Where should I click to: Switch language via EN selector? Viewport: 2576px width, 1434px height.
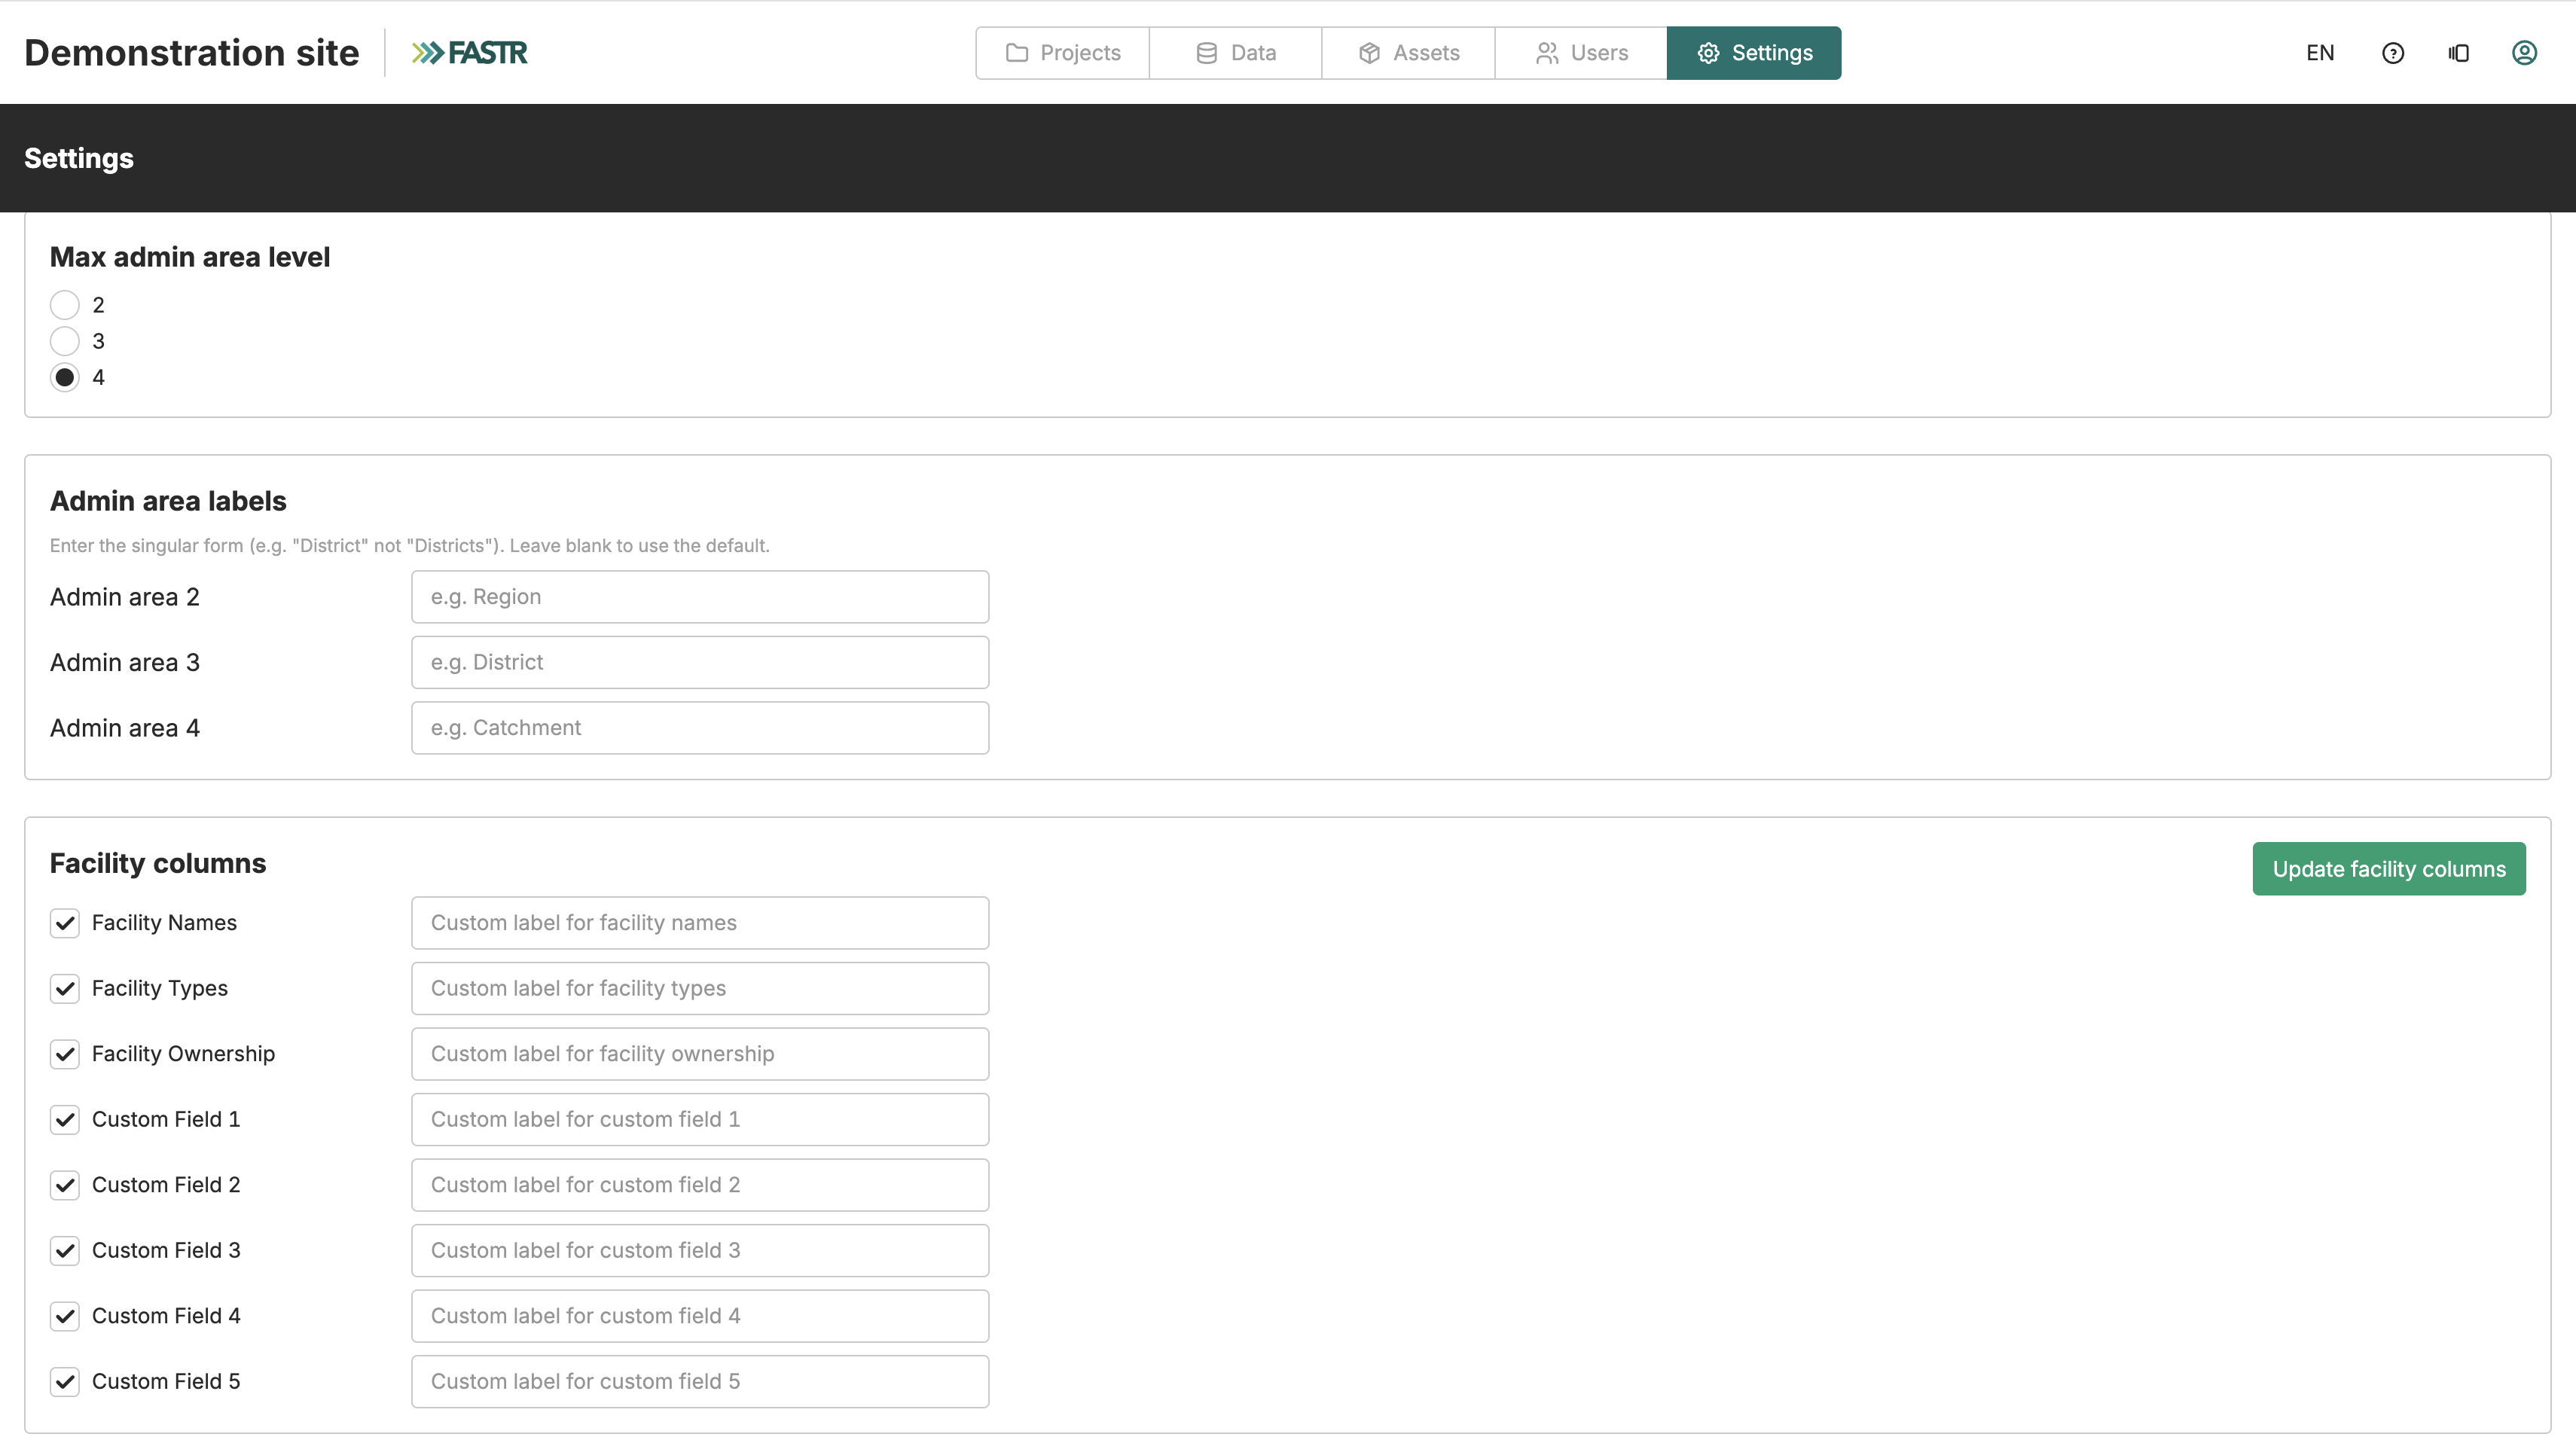point(2320,53)
